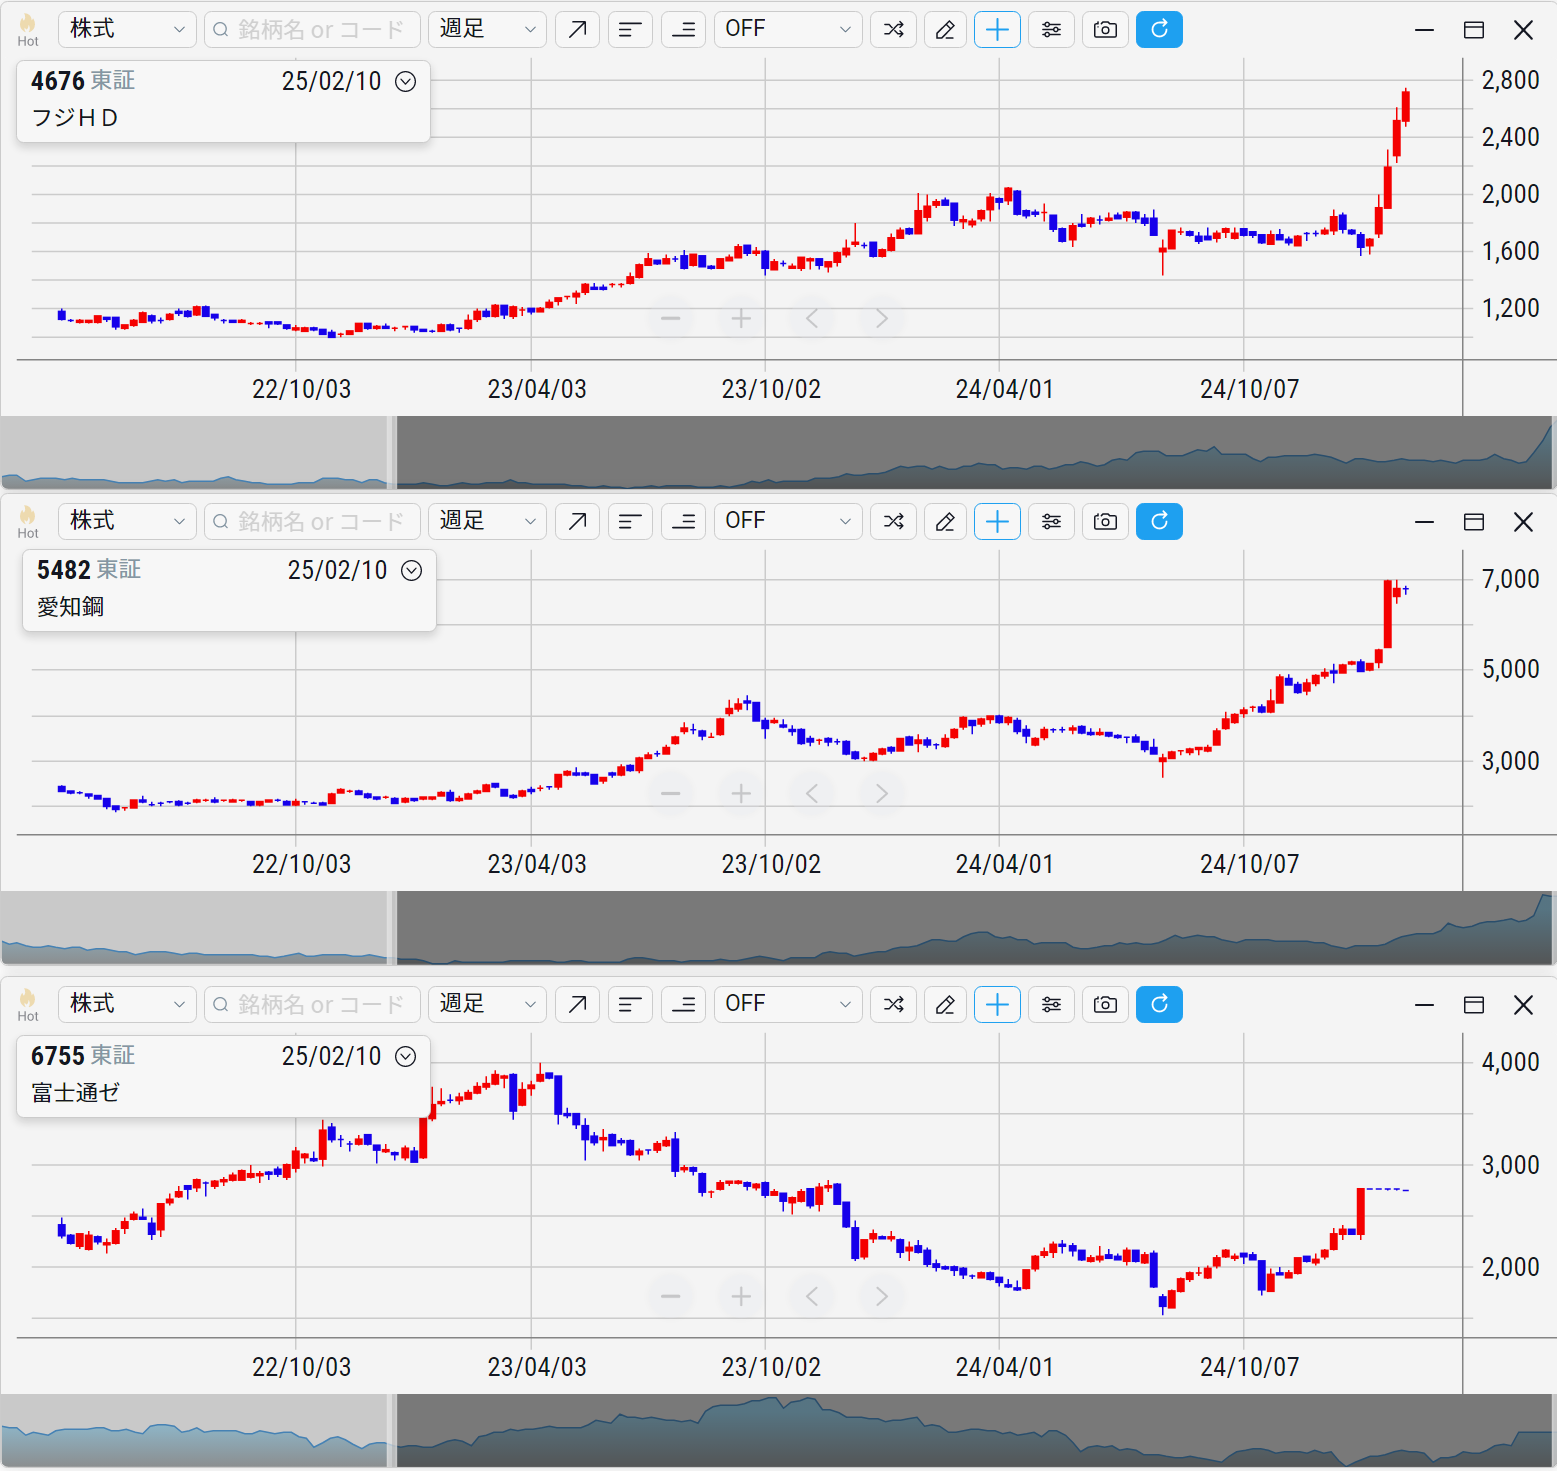Move 富士通ゼ chart back with left arrow
1557x1471 pixels.
tap(811, 1297)
